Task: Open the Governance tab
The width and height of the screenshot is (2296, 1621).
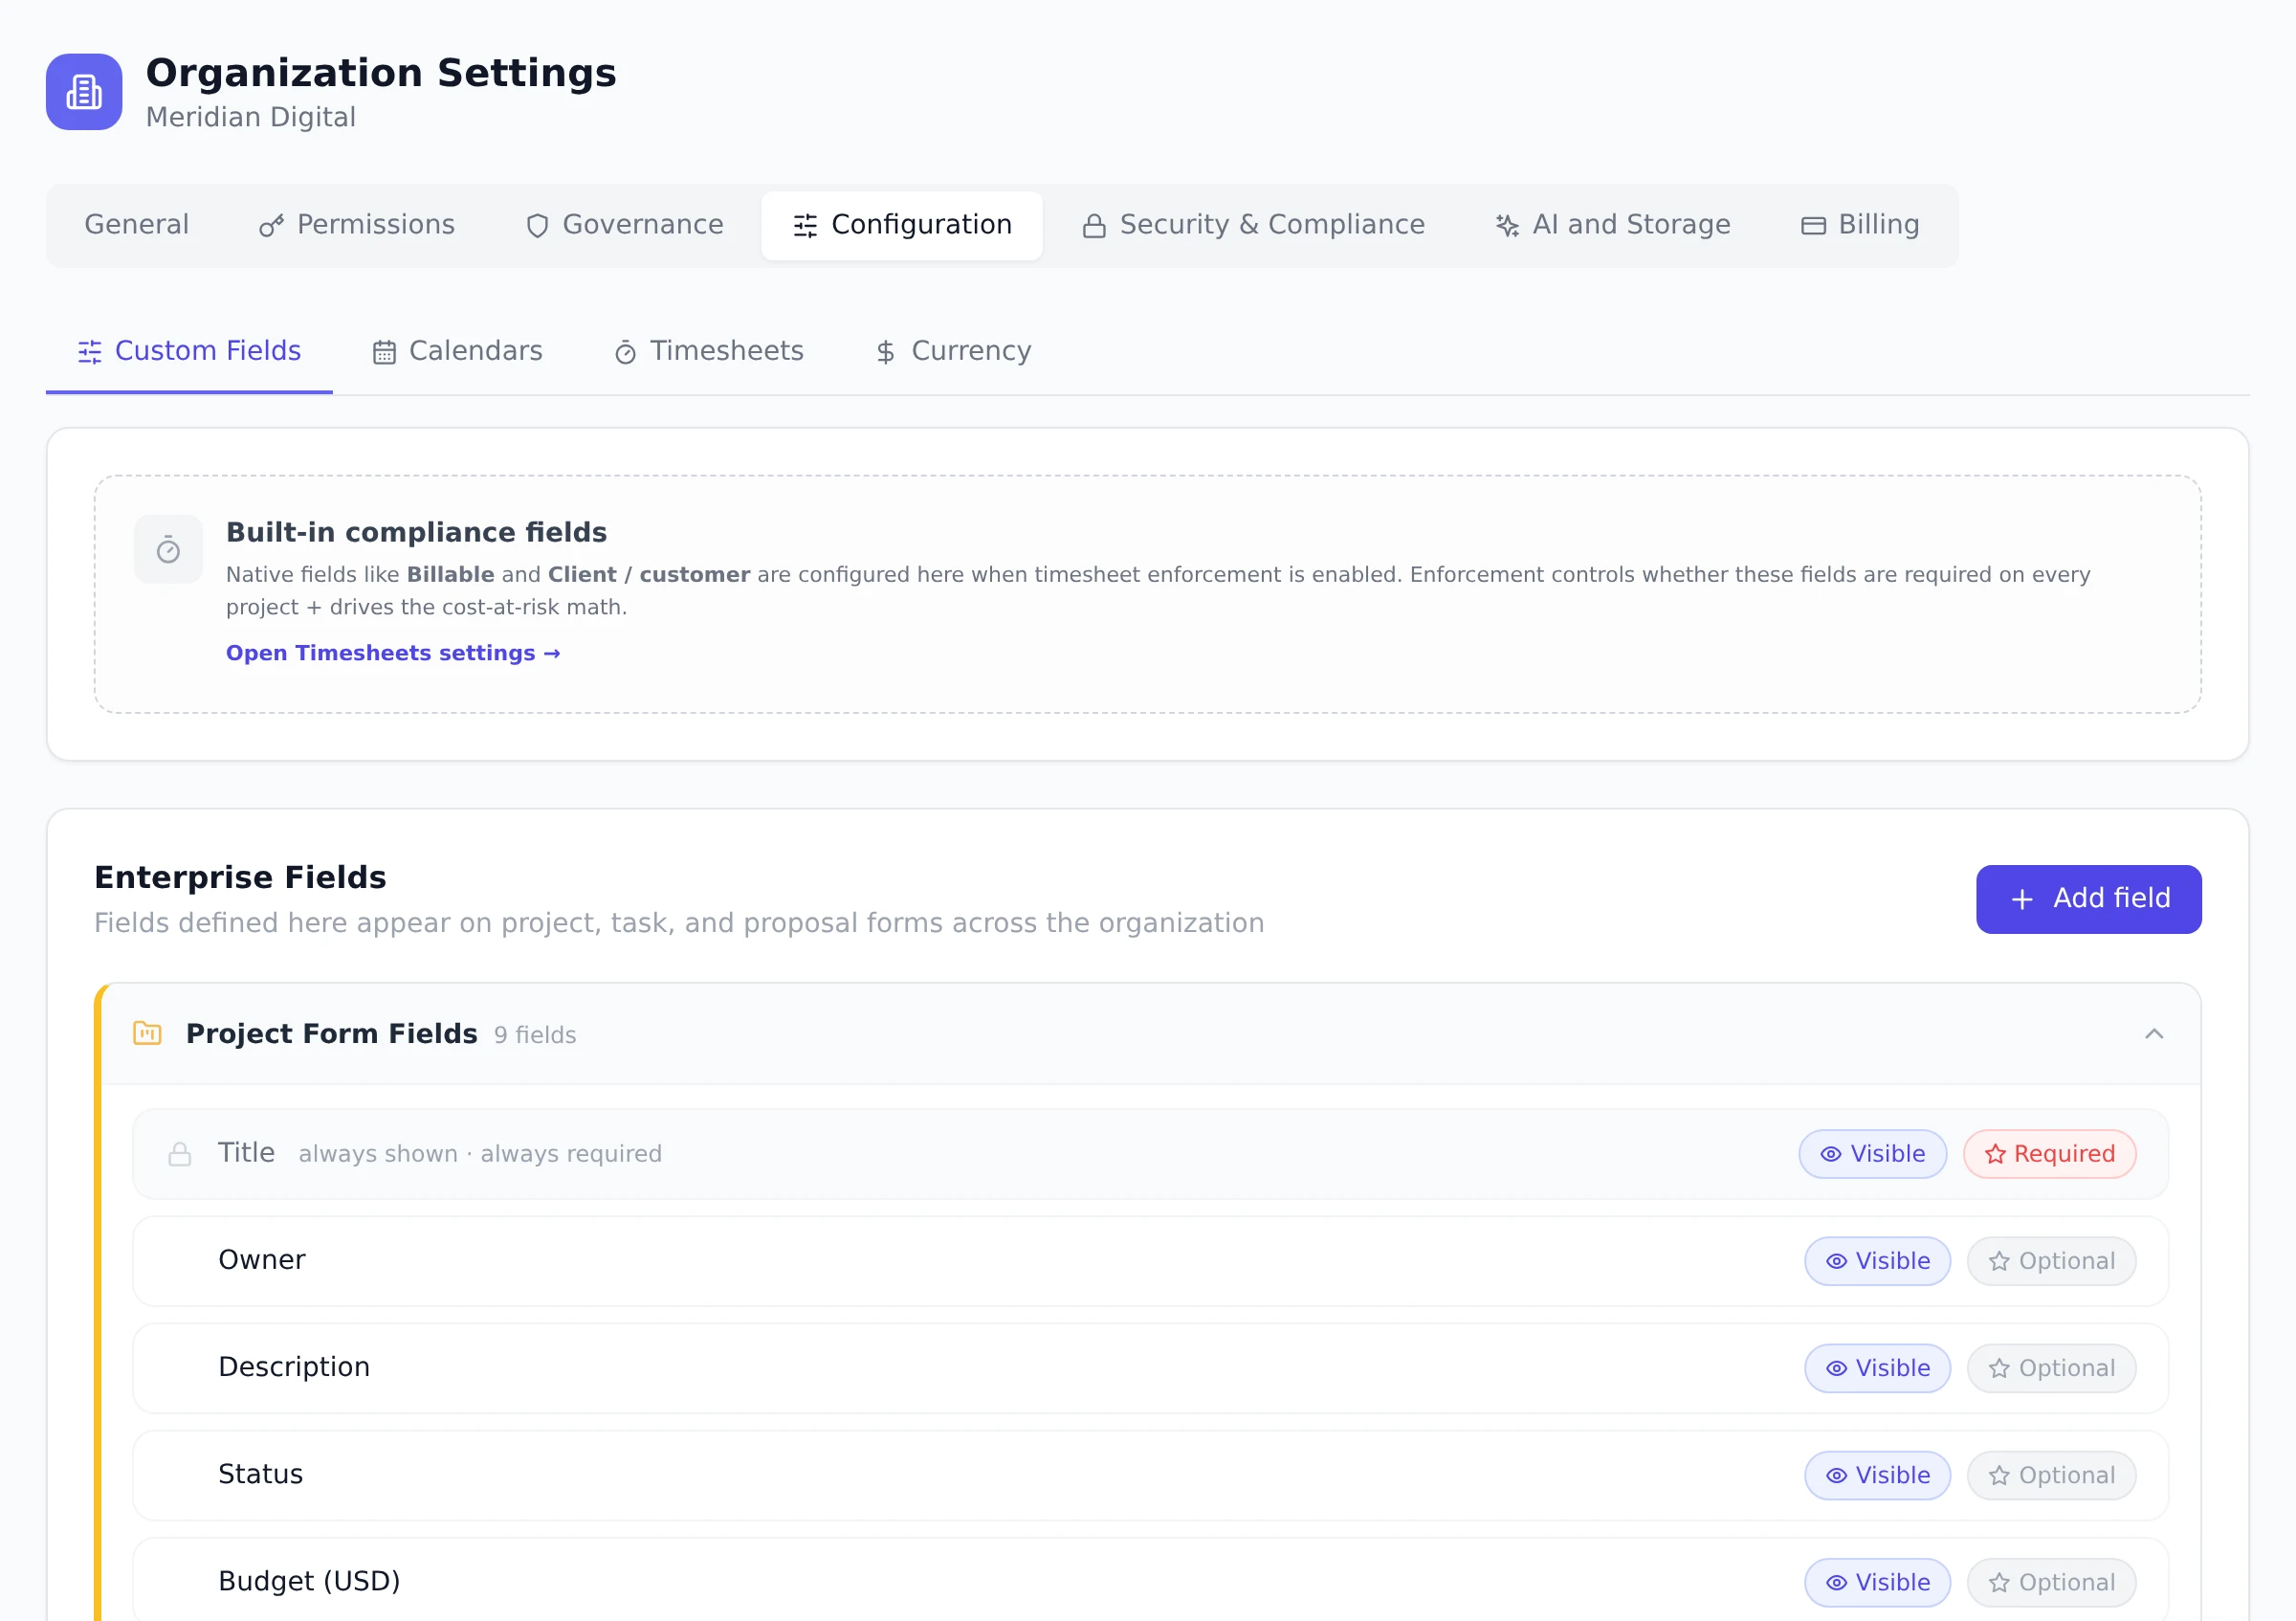Action: pos(624,225)
